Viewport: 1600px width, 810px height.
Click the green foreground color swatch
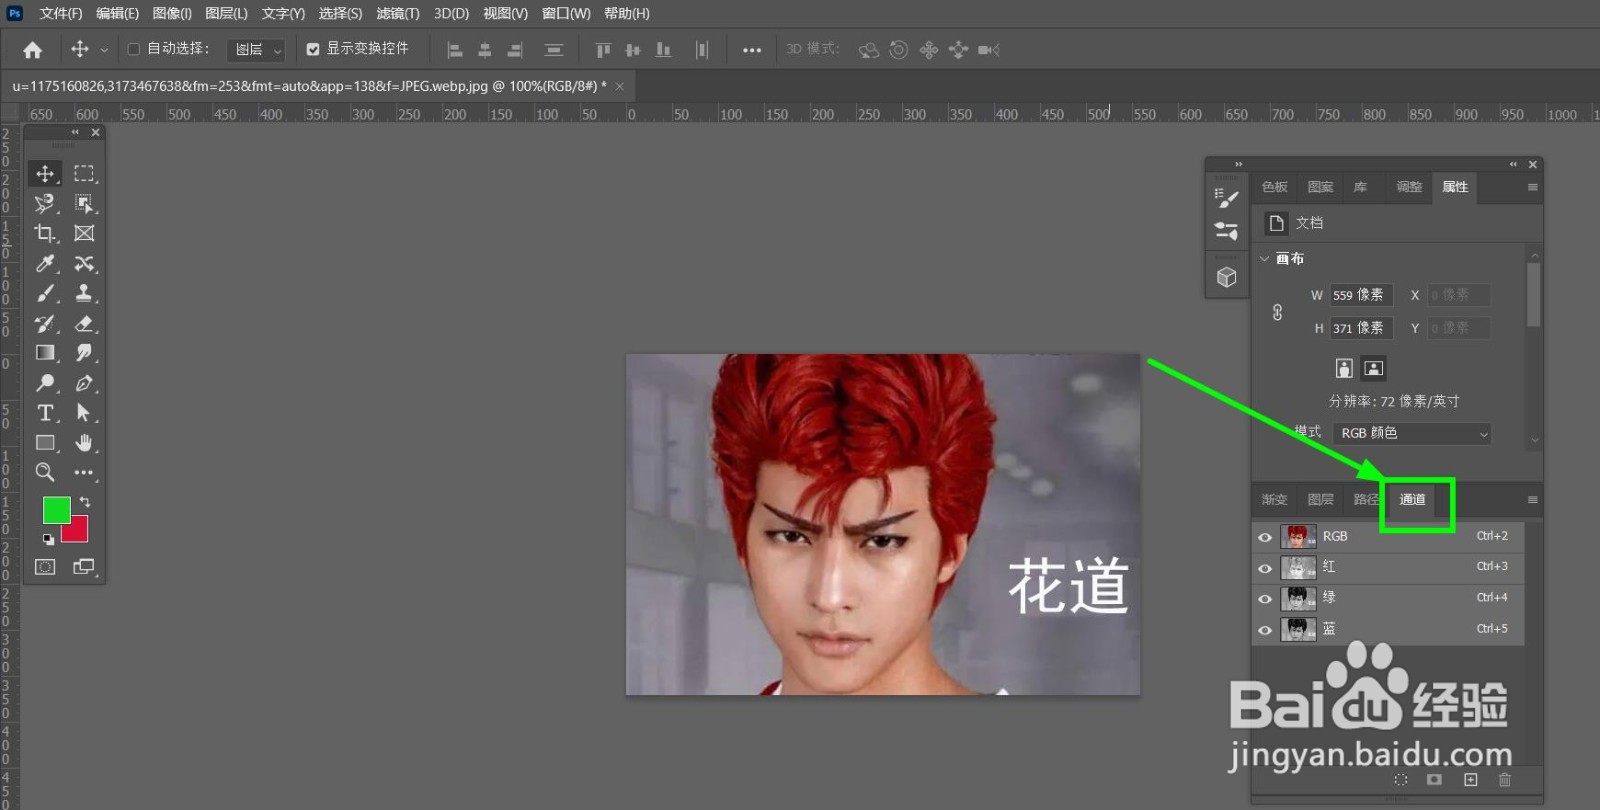(x=55, y=509)
